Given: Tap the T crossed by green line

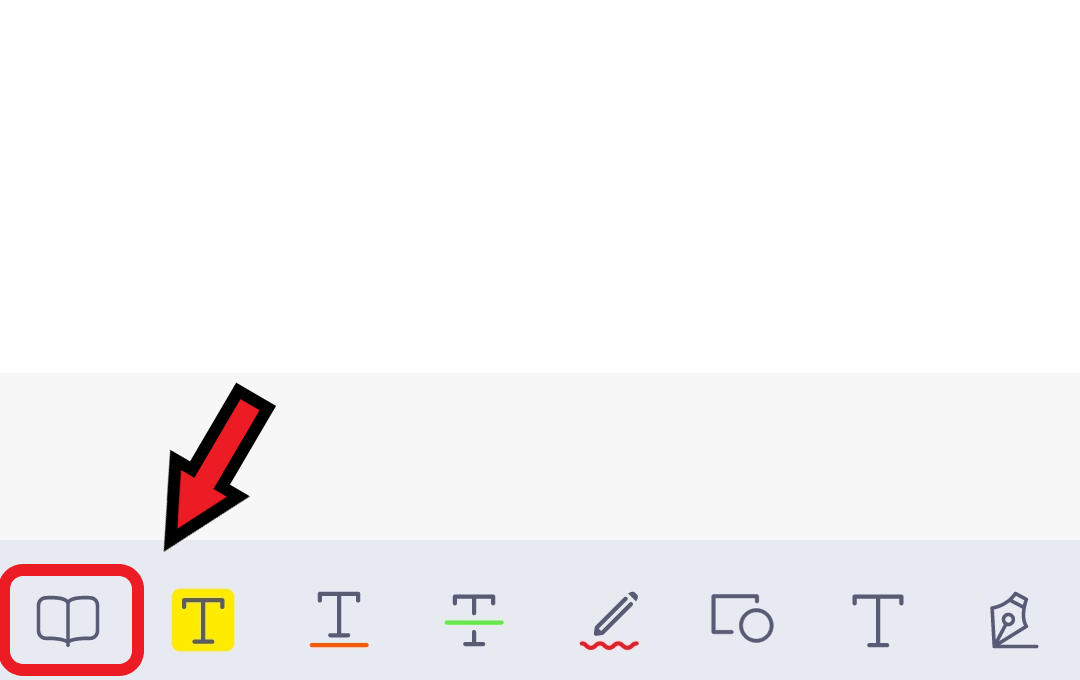Looking at the screenshot, I should [x=474, y=619].
